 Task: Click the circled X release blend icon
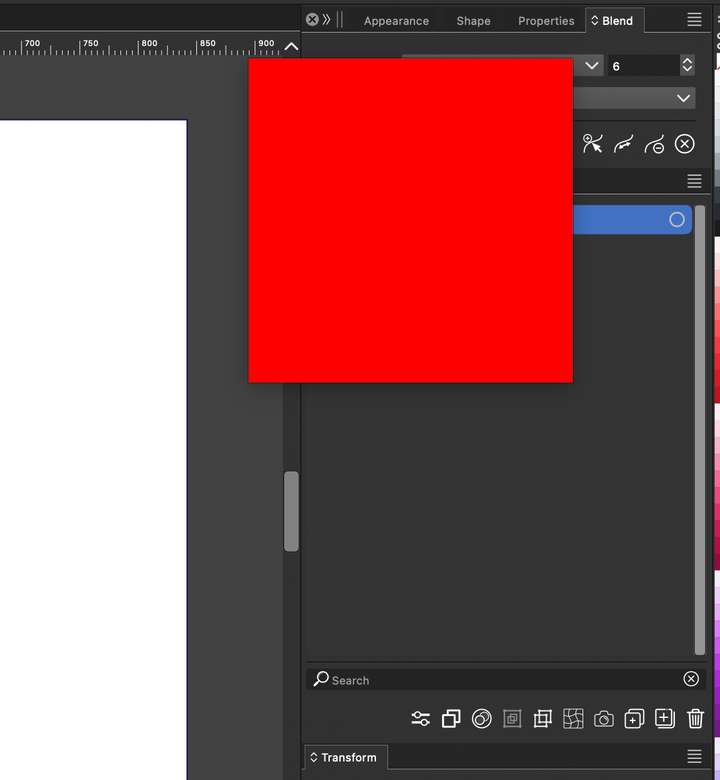point(685,144)
